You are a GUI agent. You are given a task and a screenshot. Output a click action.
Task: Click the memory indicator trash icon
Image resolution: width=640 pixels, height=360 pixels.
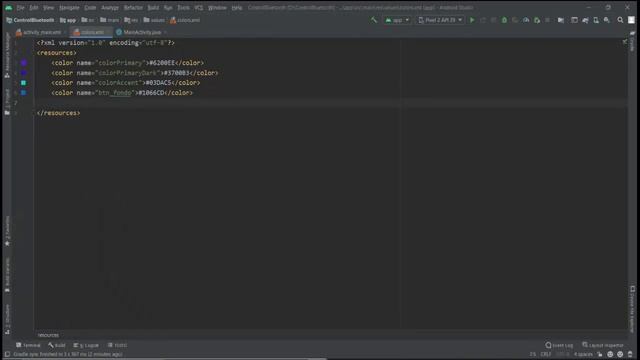(x=630, y=354)
